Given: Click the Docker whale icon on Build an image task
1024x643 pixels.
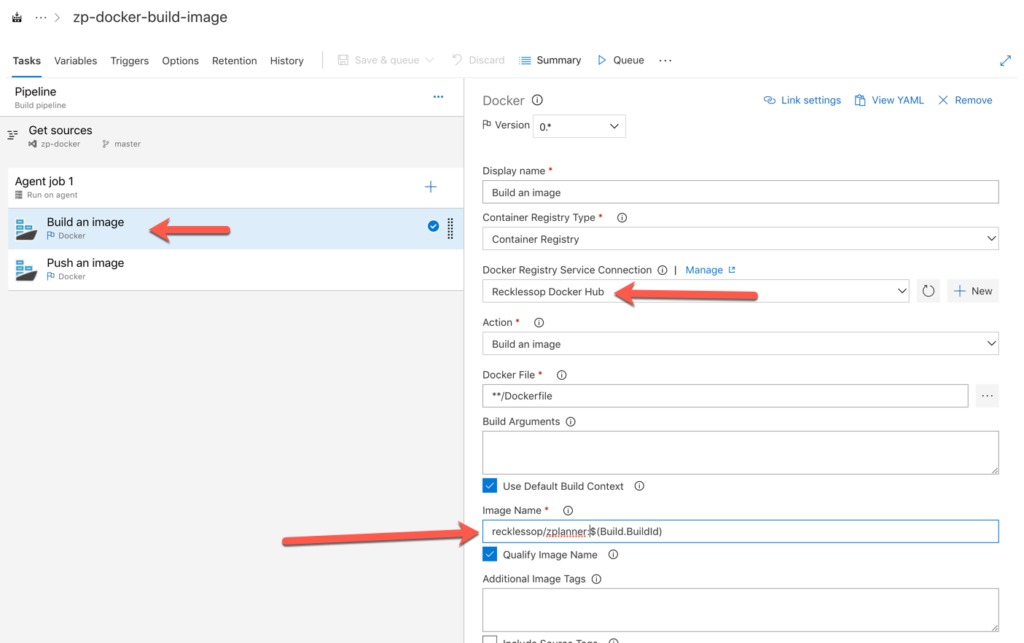Looking at the screenshot, I should pos(25,227).
